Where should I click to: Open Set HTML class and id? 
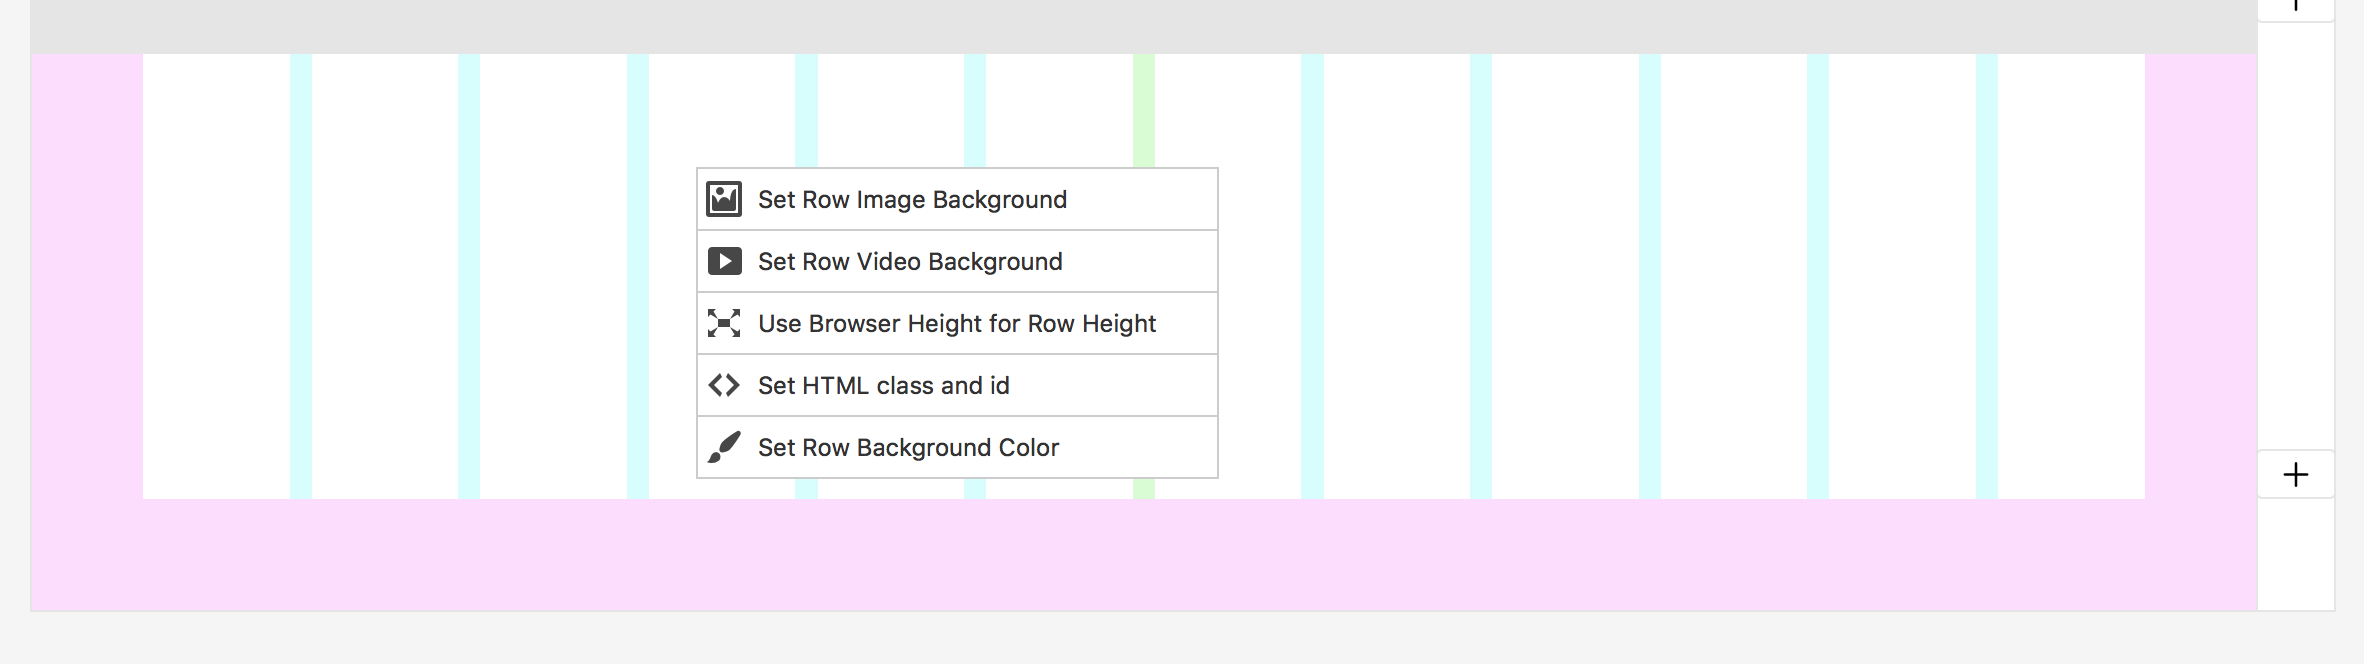point(883,386)
